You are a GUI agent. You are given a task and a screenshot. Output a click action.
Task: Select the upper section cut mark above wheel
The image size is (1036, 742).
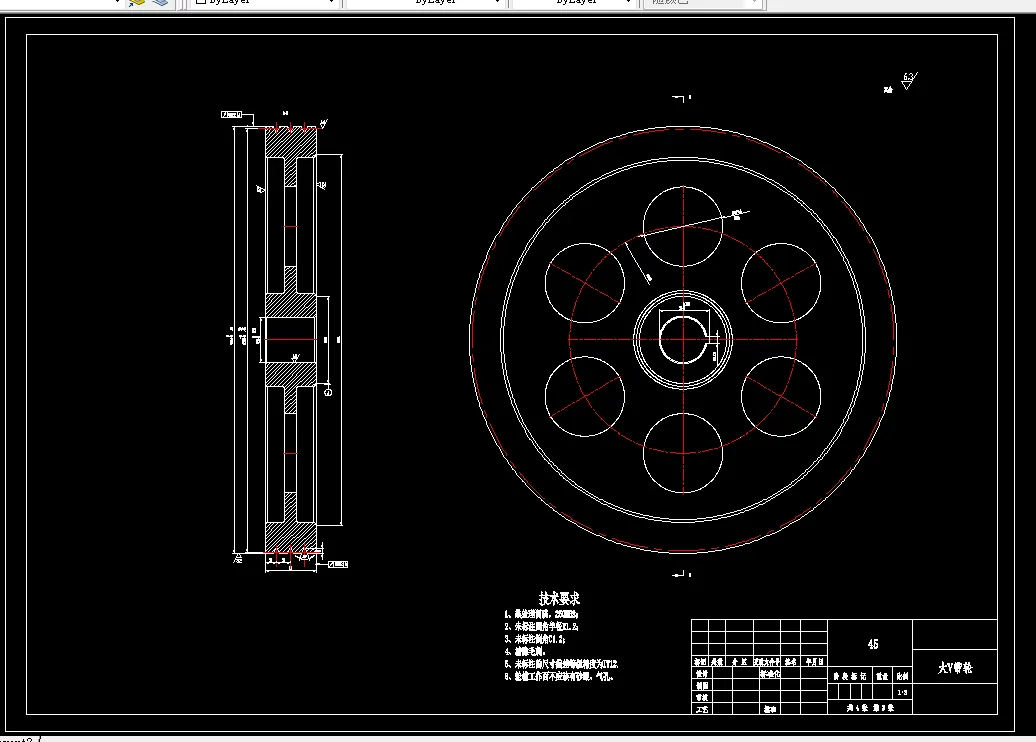(x=681, y=98)
